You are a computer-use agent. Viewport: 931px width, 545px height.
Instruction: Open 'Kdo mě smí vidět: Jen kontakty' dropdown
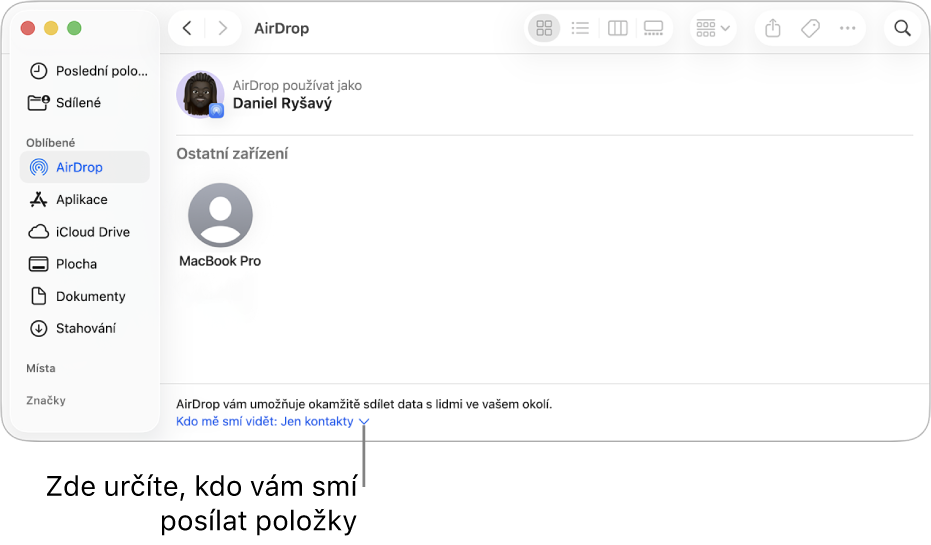pyautogui.click(x=273, y=422)
